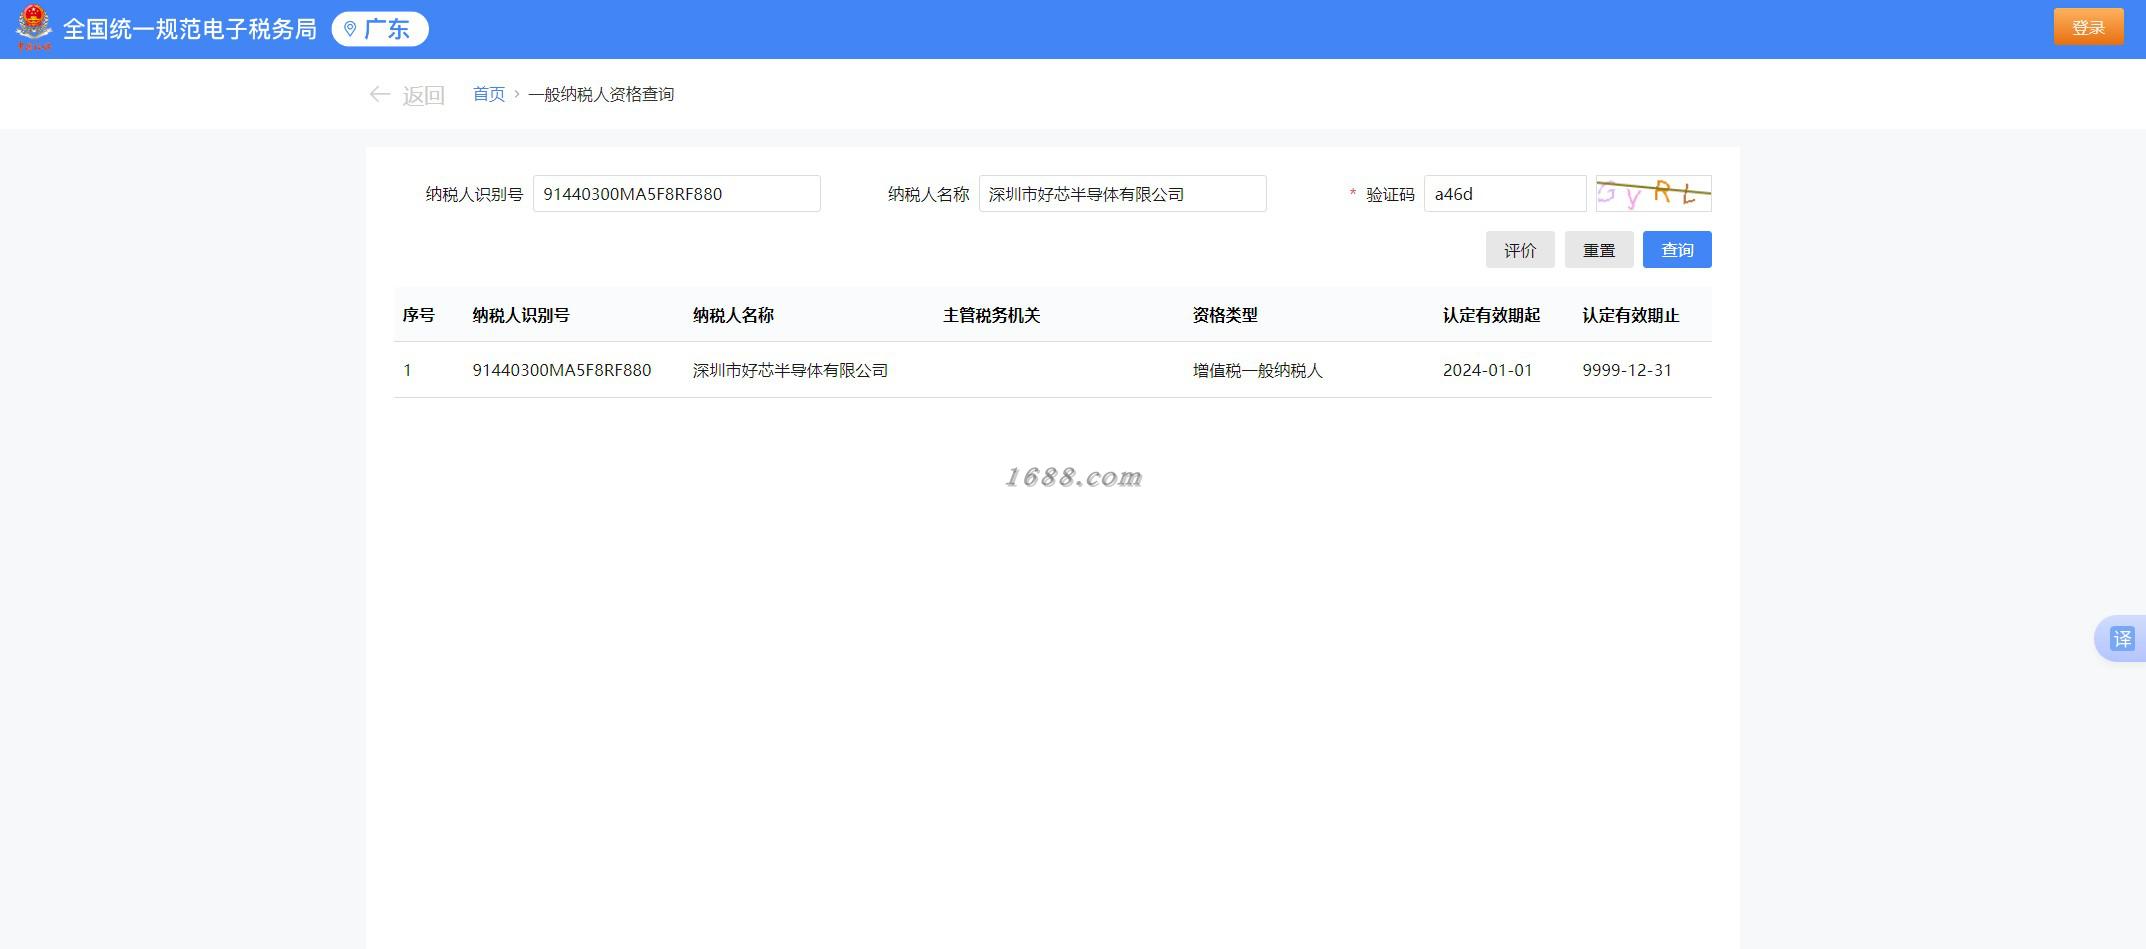The image size is (2146, 949).
Task: Click the 返回 link text
Action: tap(423, 95)
